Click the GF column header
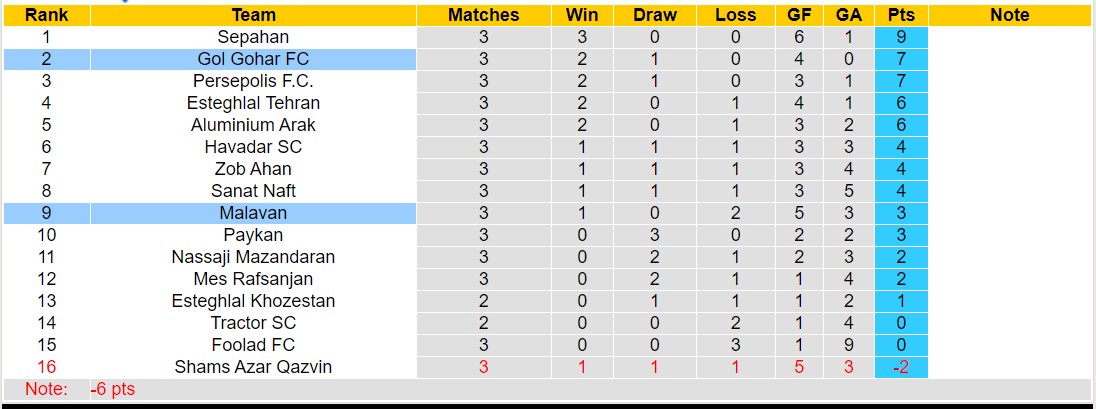 point(798,15)
